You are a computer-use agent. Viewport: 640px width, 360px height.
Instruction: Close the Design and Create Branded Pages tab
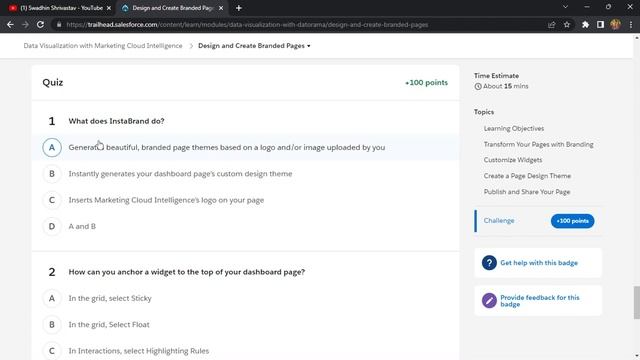click(x=221, y=8)
